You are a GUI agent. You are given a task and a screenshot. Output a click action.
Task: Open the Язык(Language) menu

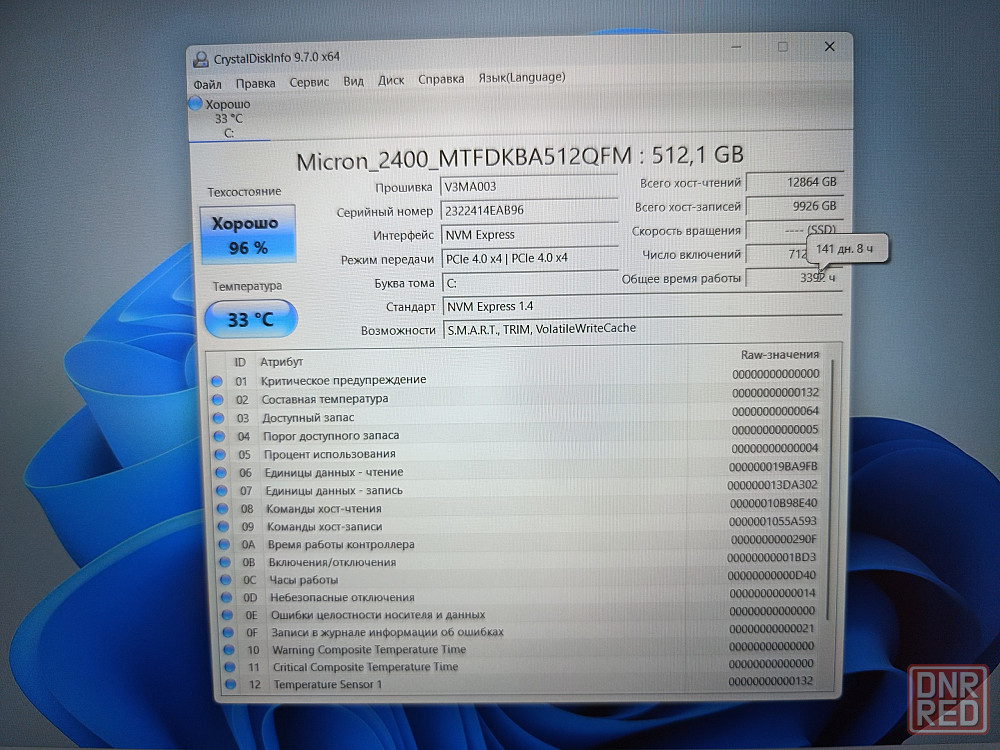(521, 77)
